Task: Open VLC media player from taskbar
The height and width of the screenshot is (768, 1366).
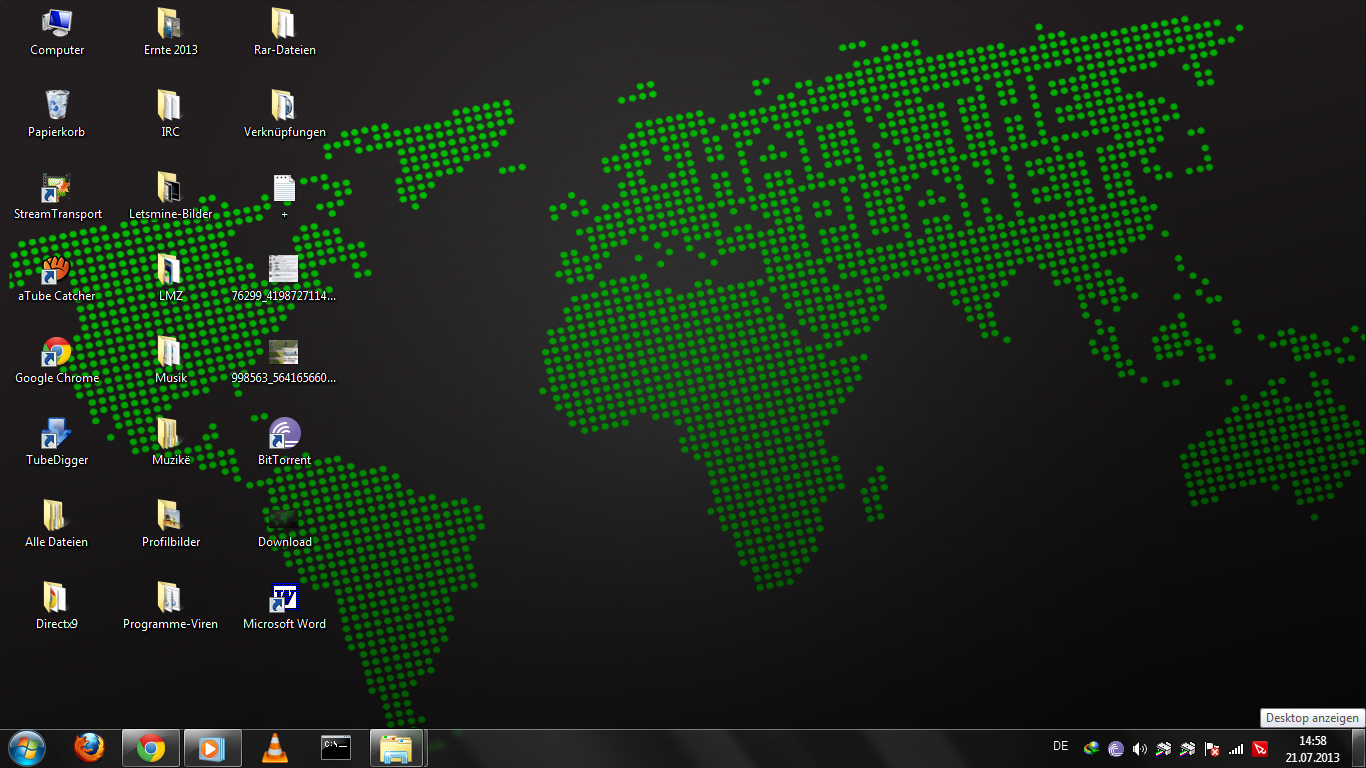Action: click(x=274, y=747)
